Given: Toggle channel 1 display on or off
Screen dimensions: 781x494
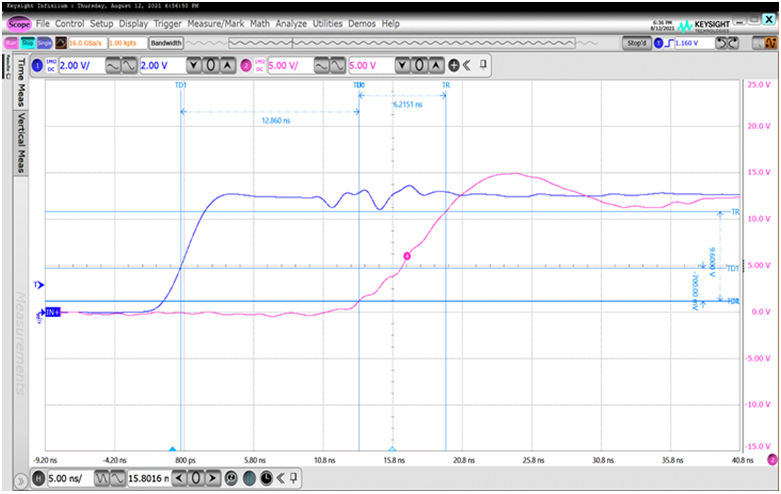Looking at the screenshot, I should pyautogui.click(x=36, y=65).
